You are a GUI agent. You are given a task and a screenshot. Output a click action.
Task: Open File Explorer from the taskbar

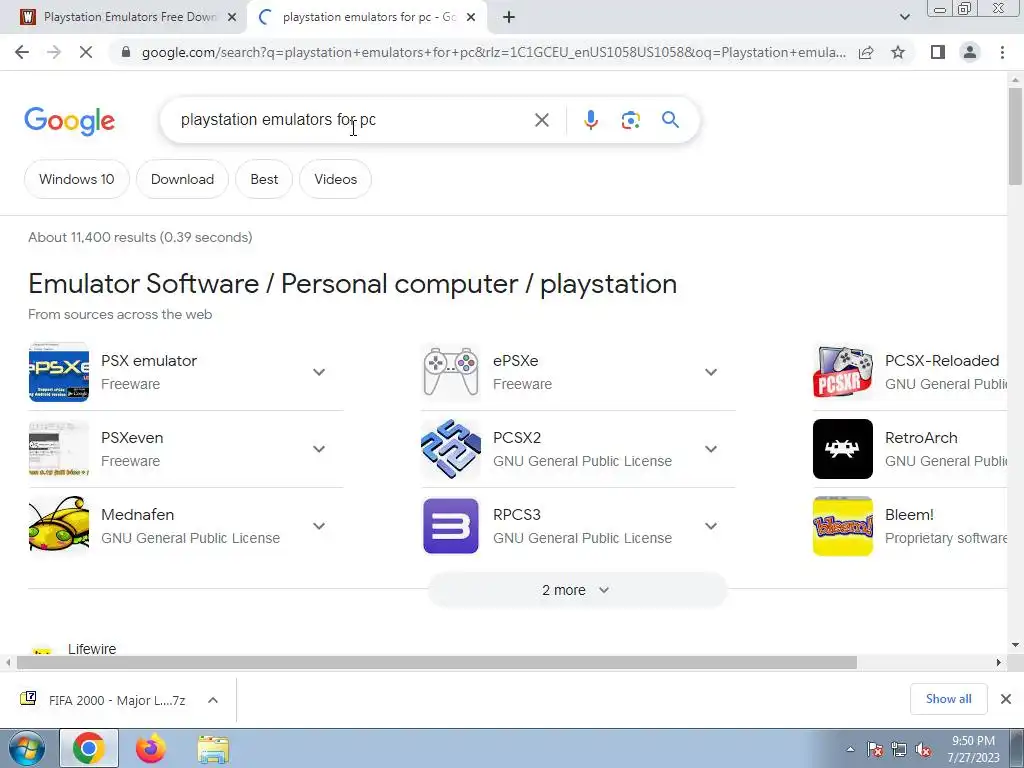213,750
